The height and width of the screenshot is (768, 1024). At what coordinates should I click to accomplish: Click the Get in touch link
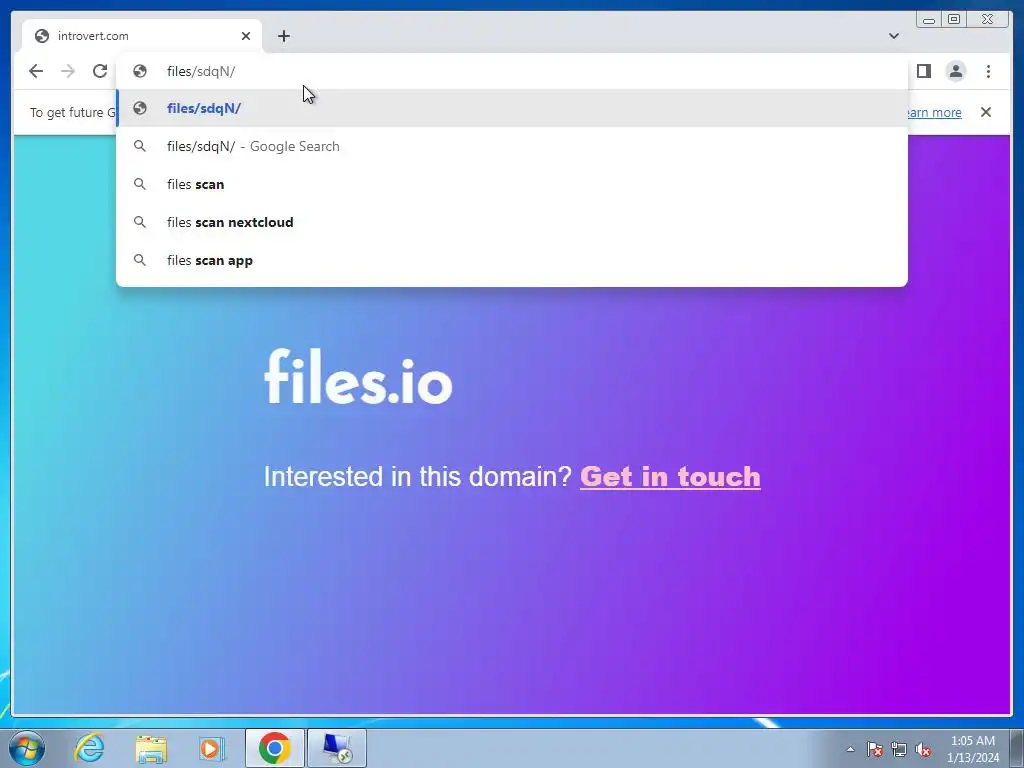click(670, 477)
